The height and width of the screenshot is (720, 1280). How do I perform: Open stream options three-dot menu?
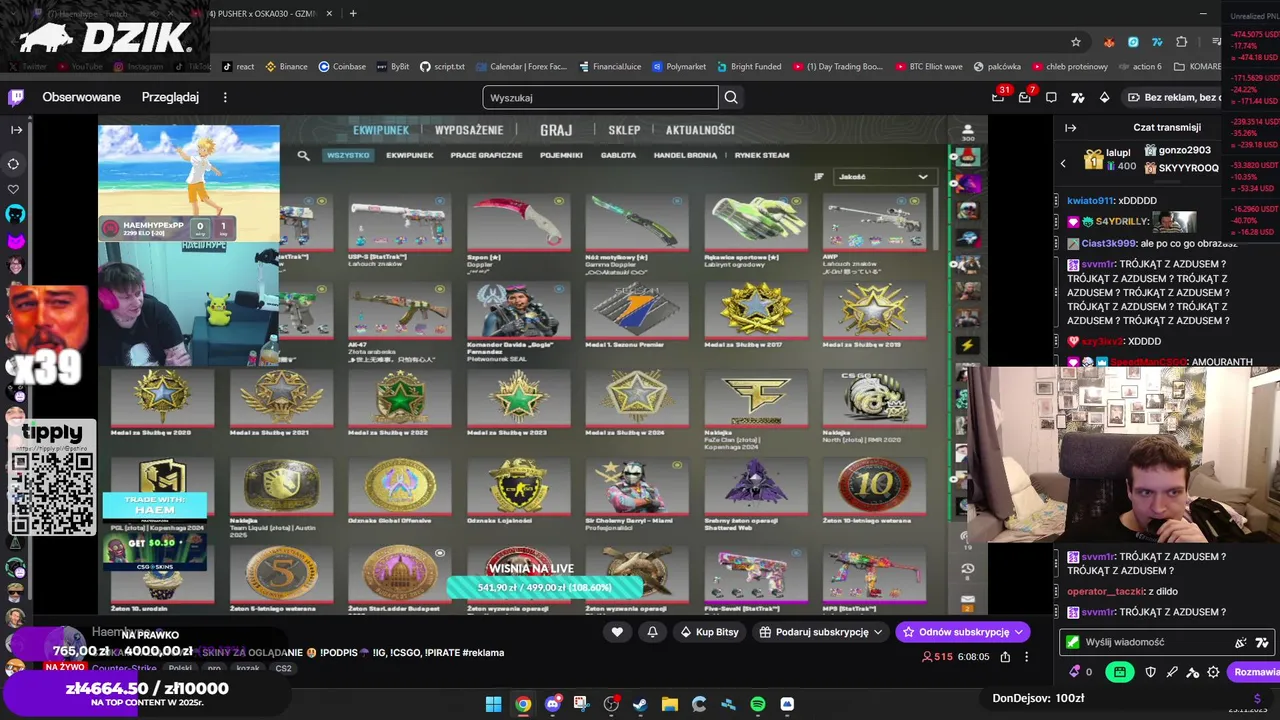(1026, 657)
